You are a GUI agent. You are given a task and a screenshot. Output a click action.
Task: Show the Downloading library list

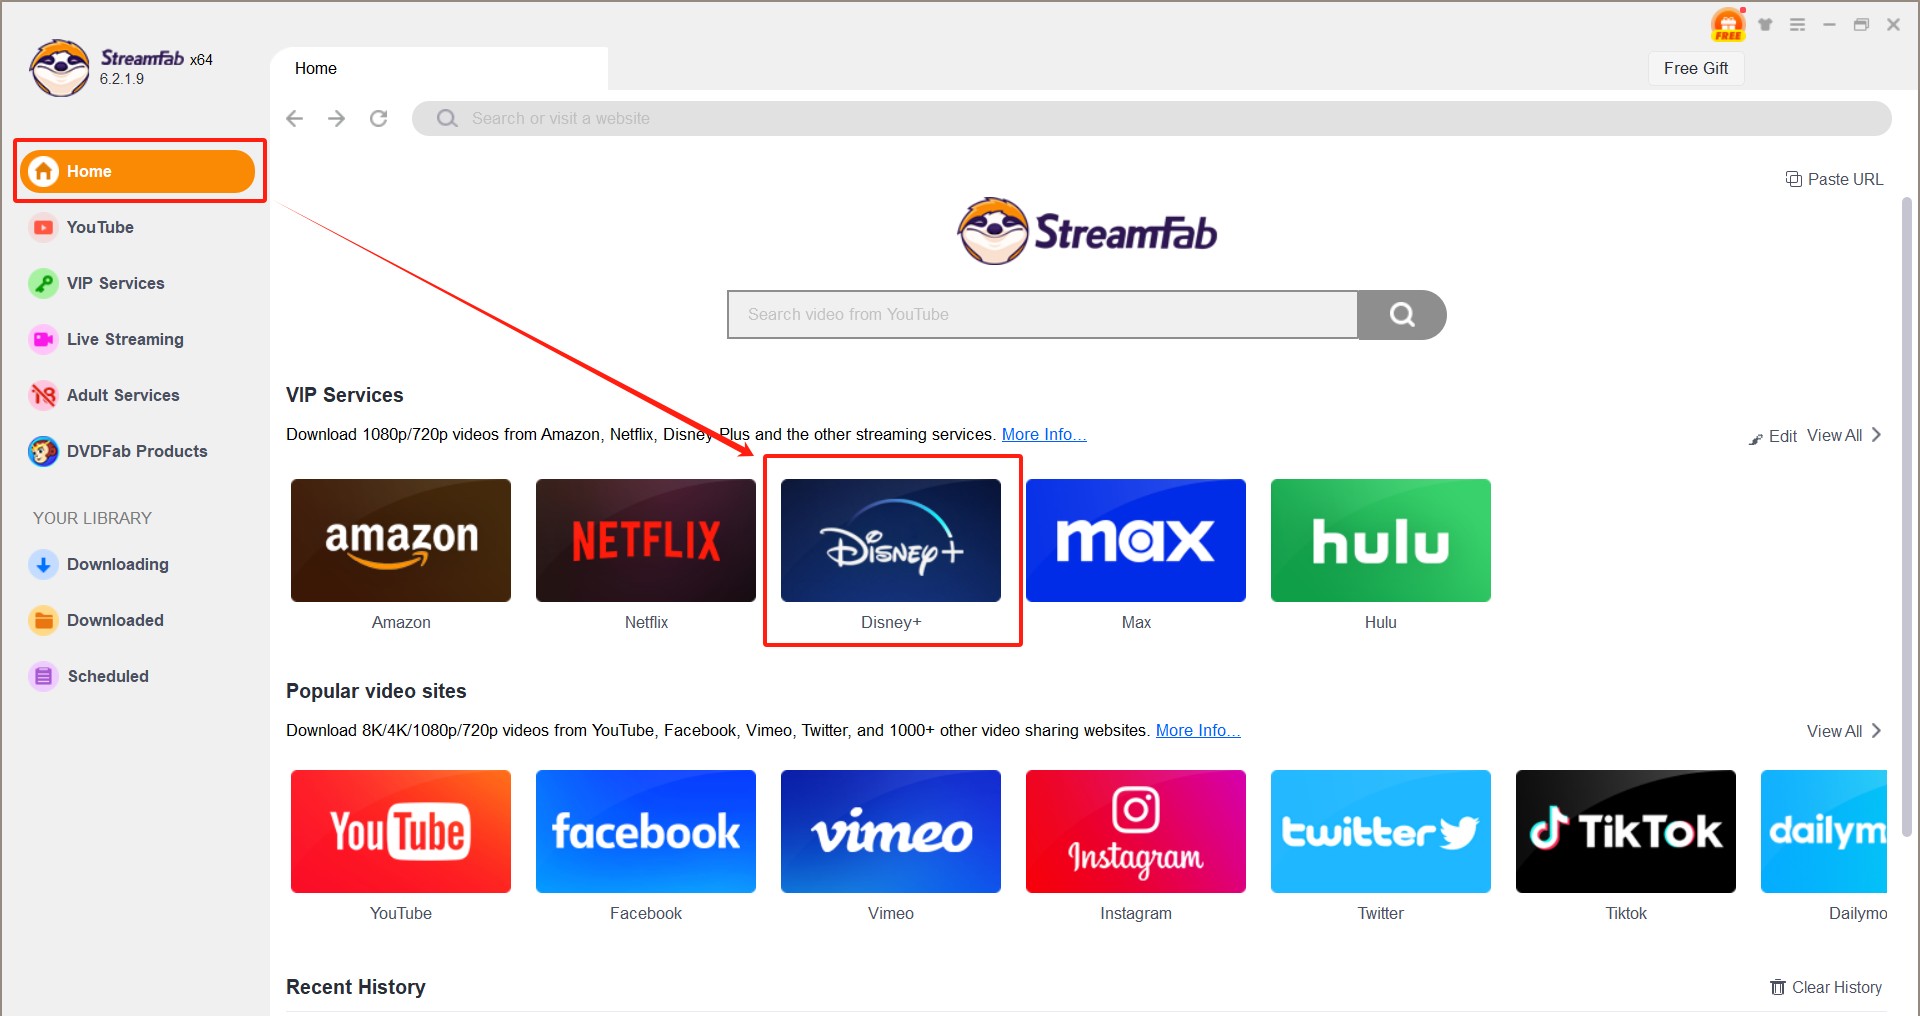(99, 564)
